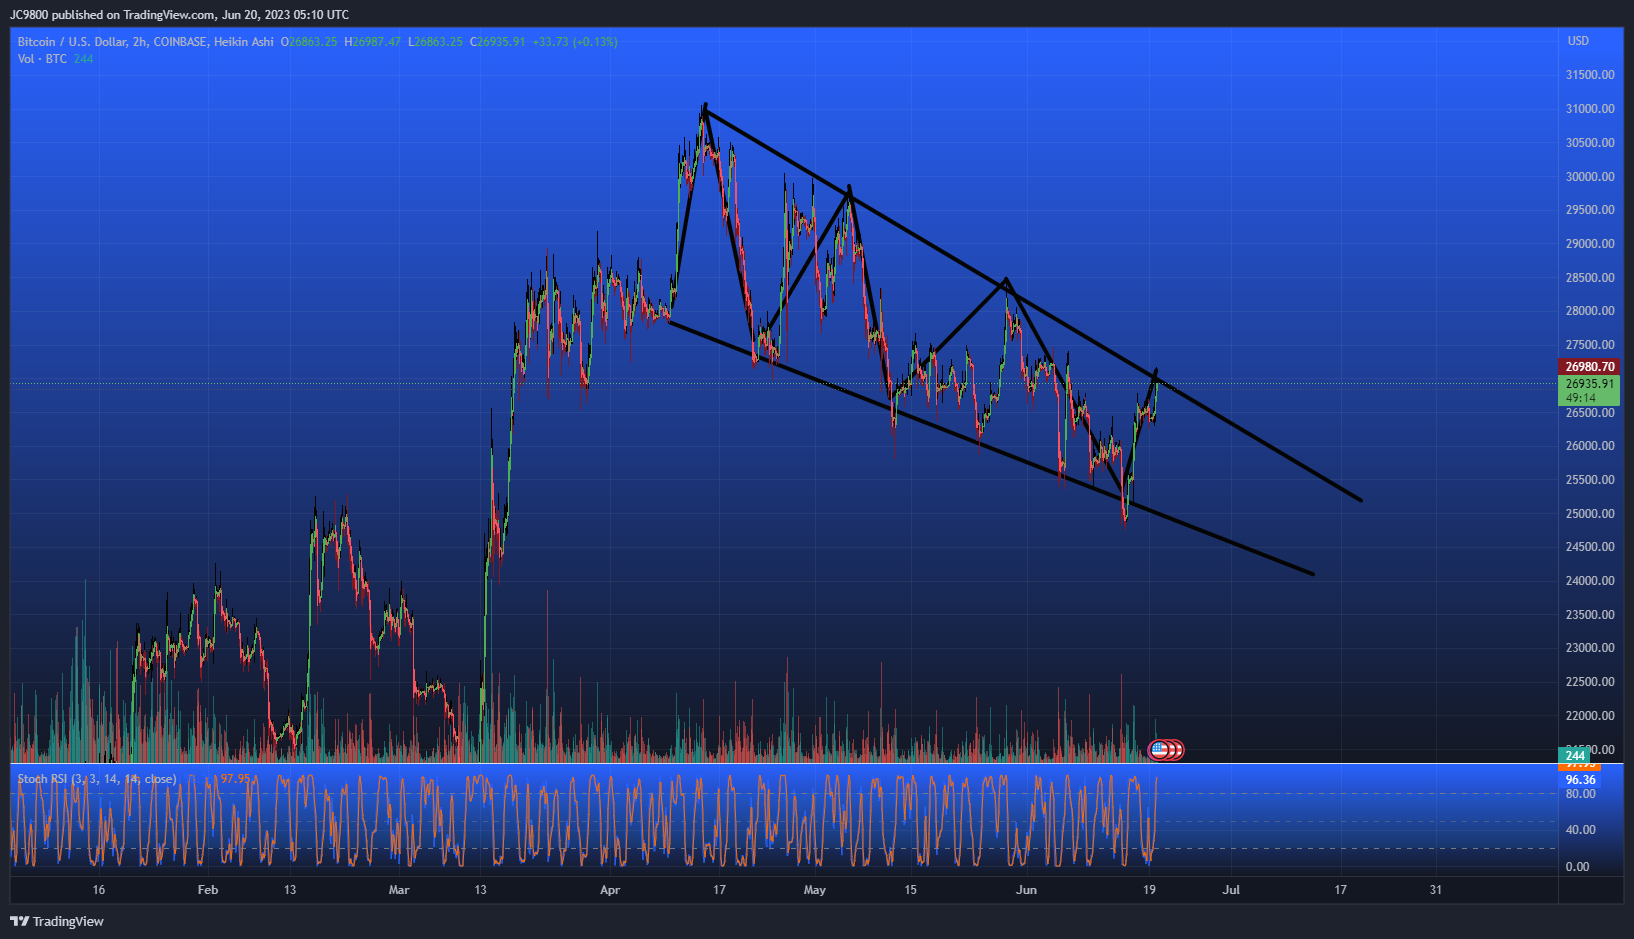The image size is (1634, 939).
Task: Click the 49:14 bar countdown timer
Action: (x=1581, y=398)
